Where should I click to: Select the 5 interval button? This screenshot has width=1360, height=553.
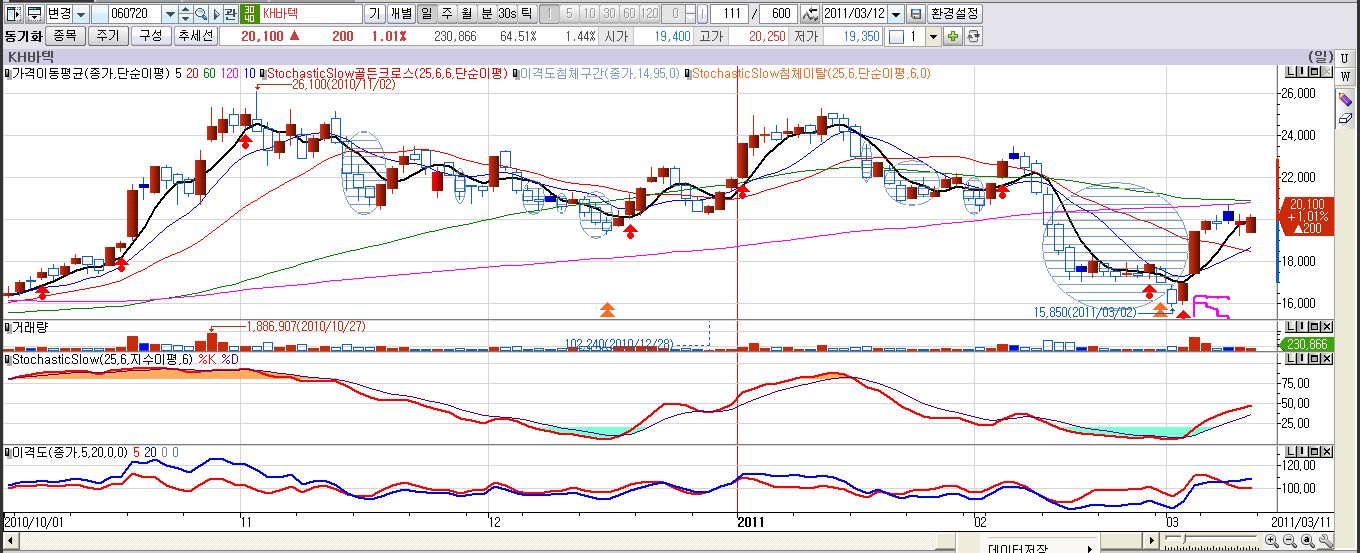[x=569, y=14]
